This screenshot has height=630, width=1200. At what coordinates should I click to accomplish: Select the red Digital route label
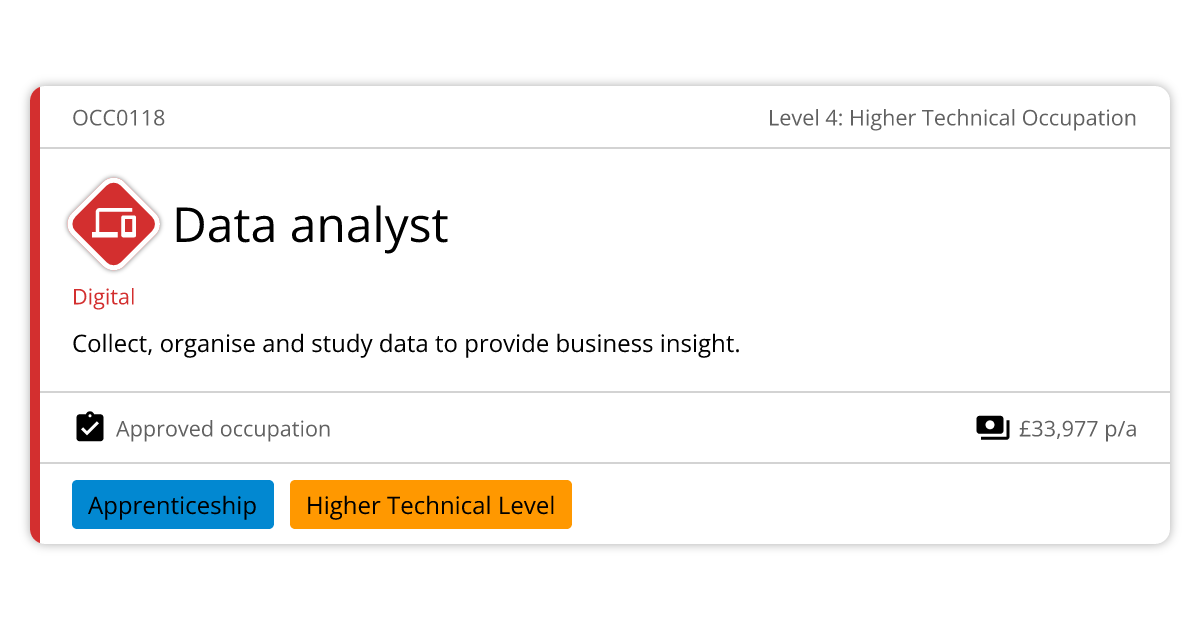103,297
